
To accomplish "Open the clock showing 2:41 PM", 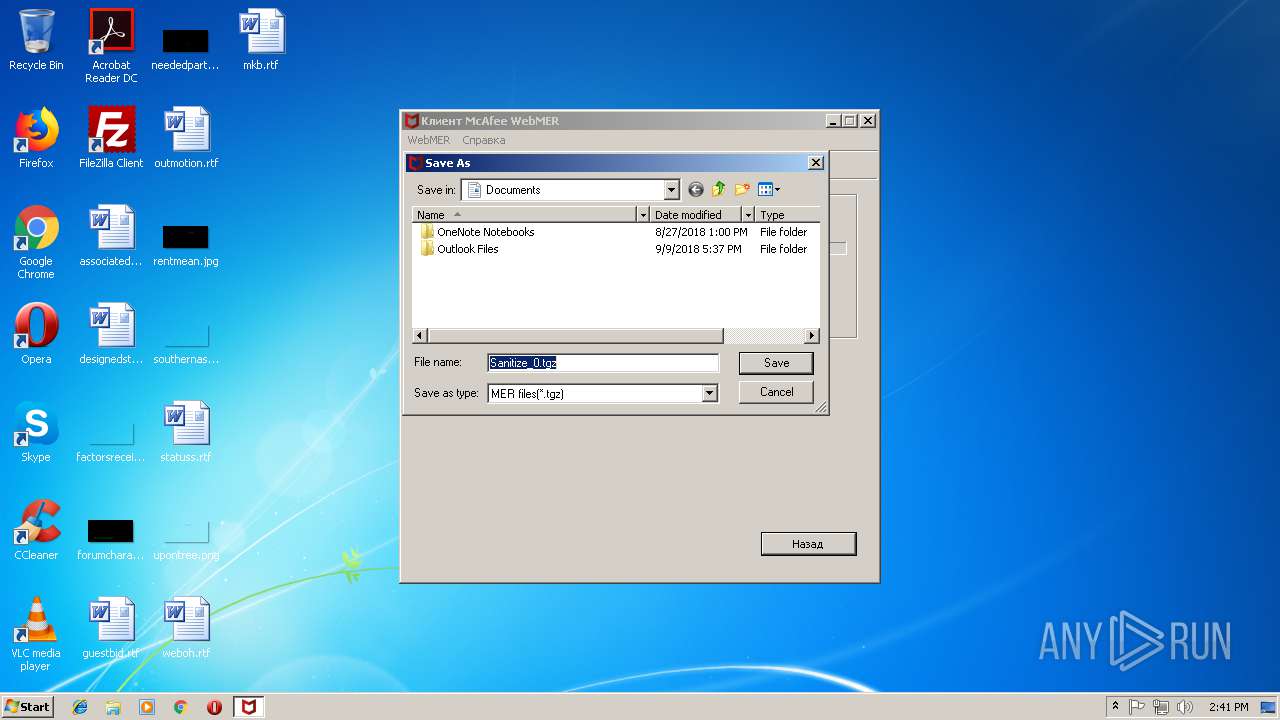I will pyautogui.click(x=1229, y=707).
